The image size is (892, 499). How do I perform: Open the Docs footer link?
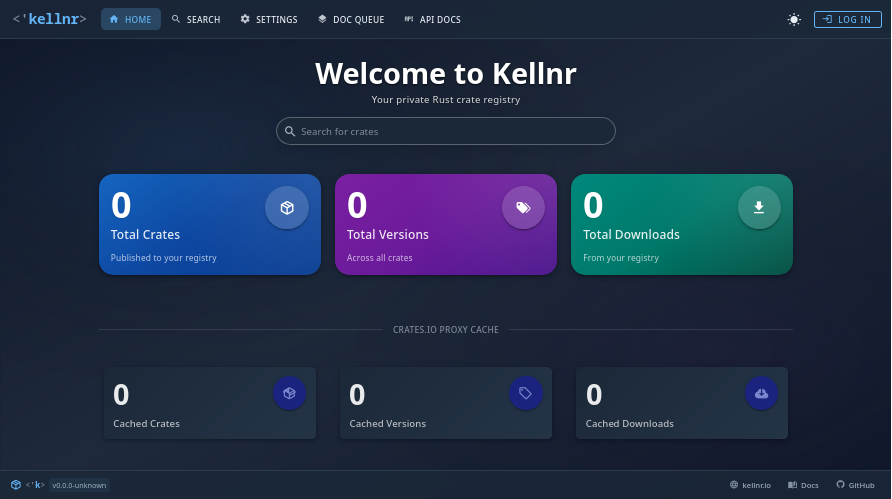803,485
